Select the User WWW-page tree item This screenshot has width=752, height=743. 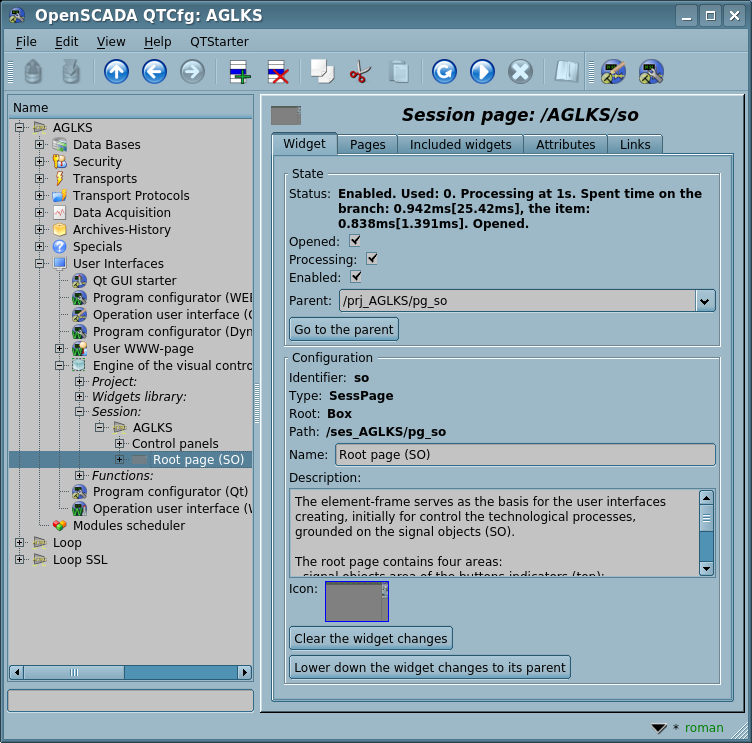(143, 349)
